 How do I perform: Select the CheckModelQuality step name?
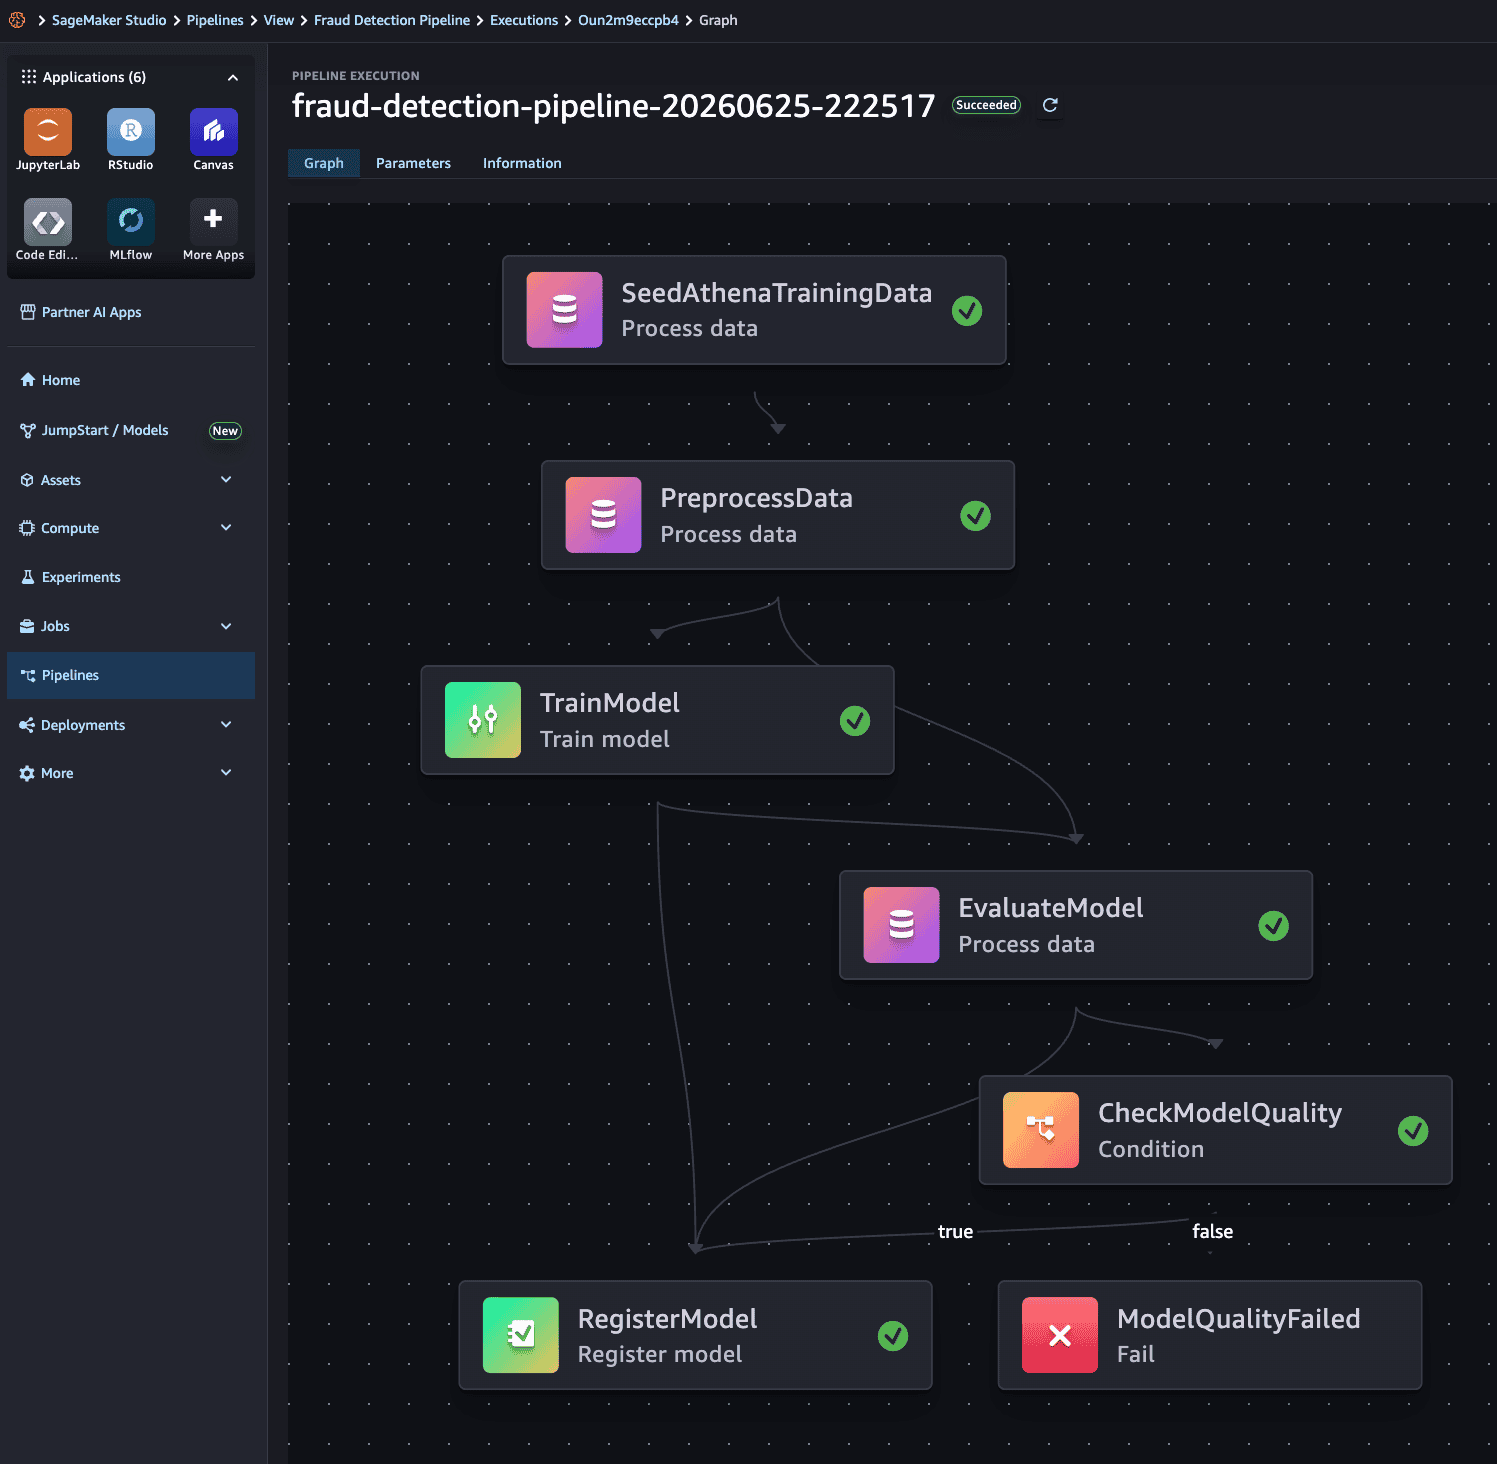(1220, 1113)
